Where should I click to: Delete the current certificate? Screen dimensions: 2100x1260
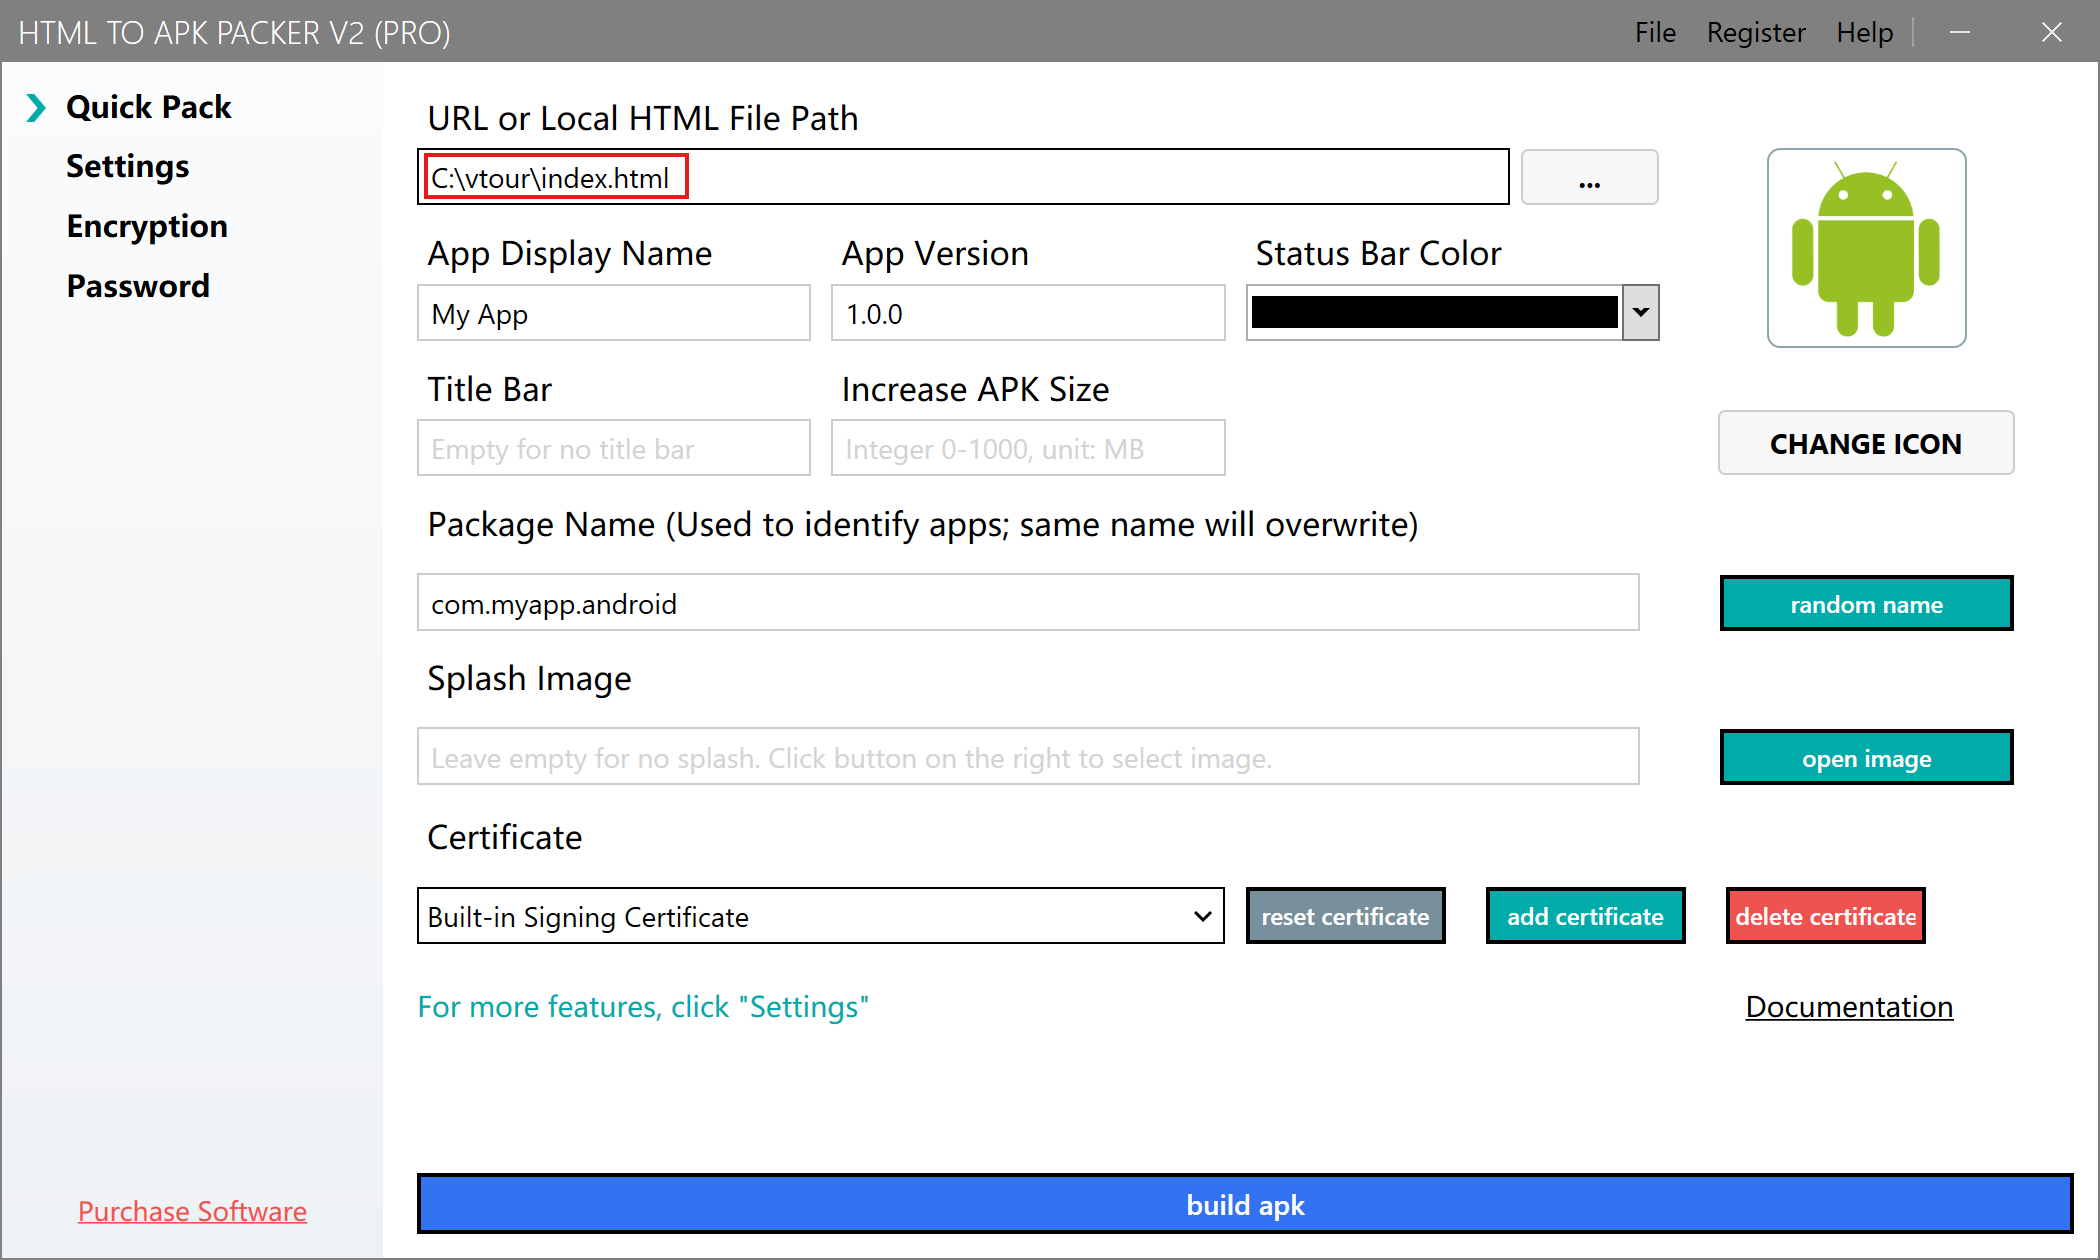pos(1824,916)
